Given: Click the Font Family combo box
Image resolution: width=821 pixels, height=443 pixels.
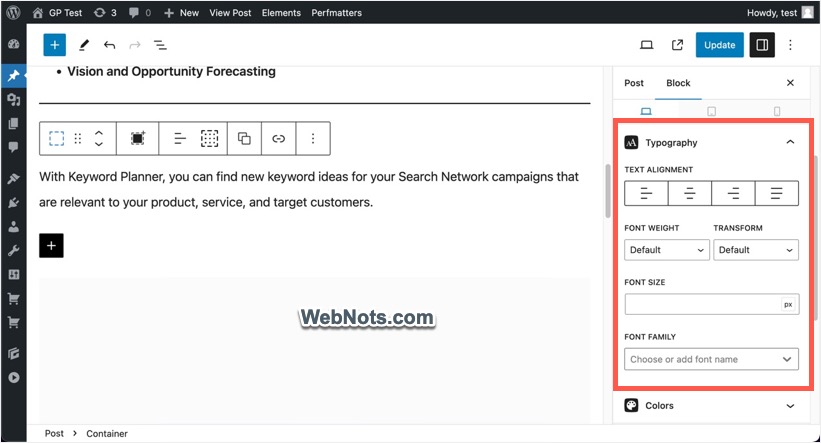Looking at the screenshot, I should tap(711, 359).
